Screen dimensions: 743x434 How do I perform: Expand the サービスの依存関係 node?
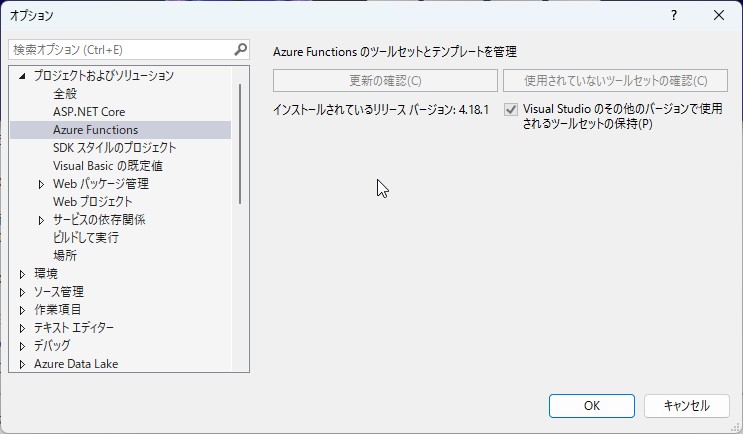41,220
